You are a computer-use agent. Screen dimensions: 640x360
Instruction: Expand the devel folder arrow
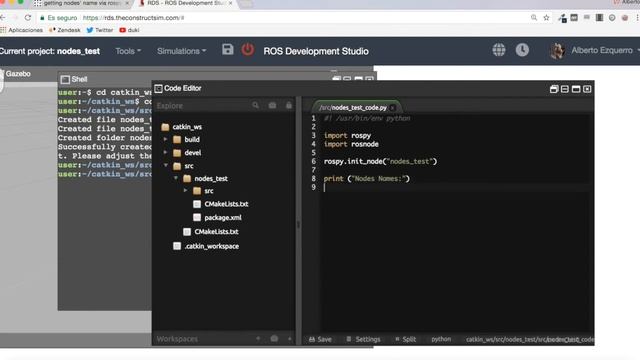[165, 152]
